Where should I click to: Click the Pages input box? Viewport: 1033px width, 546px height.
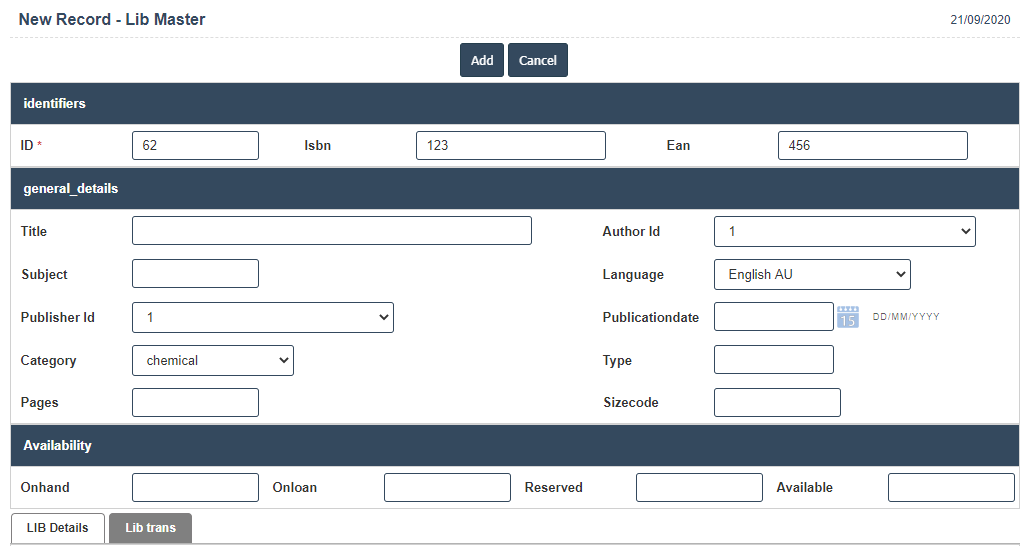point(195,402)
